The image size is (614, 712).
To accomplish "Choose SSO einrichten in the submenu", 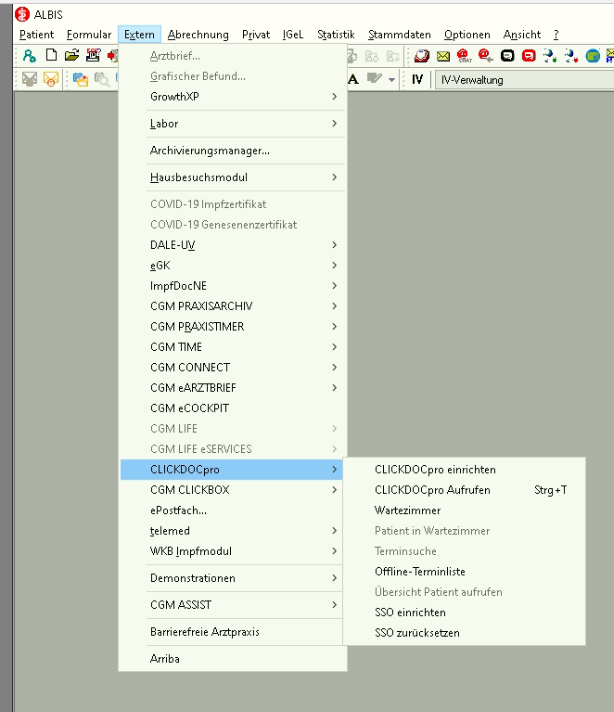I will [464, 613].
